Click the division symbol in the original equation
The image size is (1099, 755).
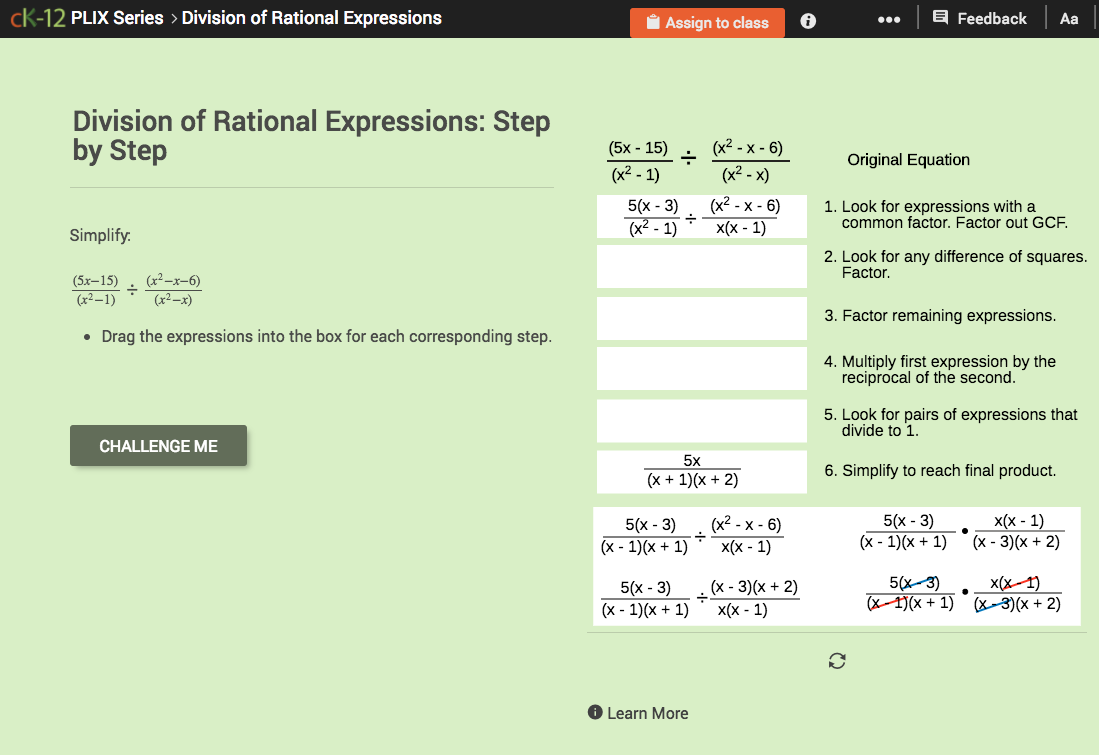690,158
